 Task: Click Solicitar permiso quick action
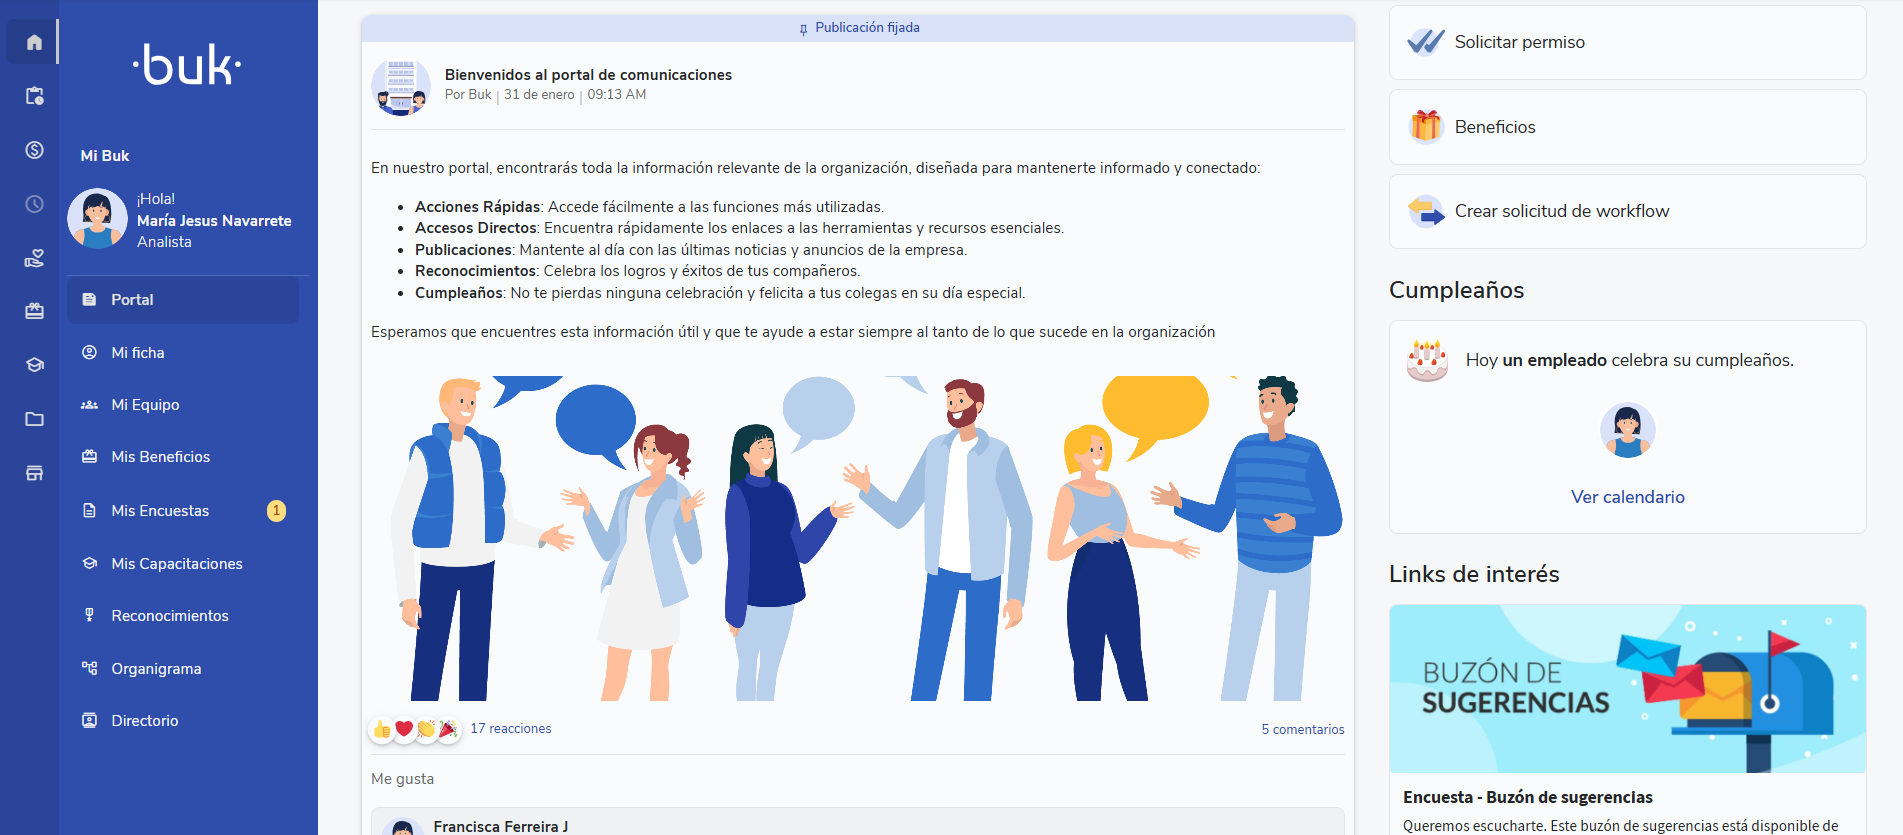pos(1627,42)
